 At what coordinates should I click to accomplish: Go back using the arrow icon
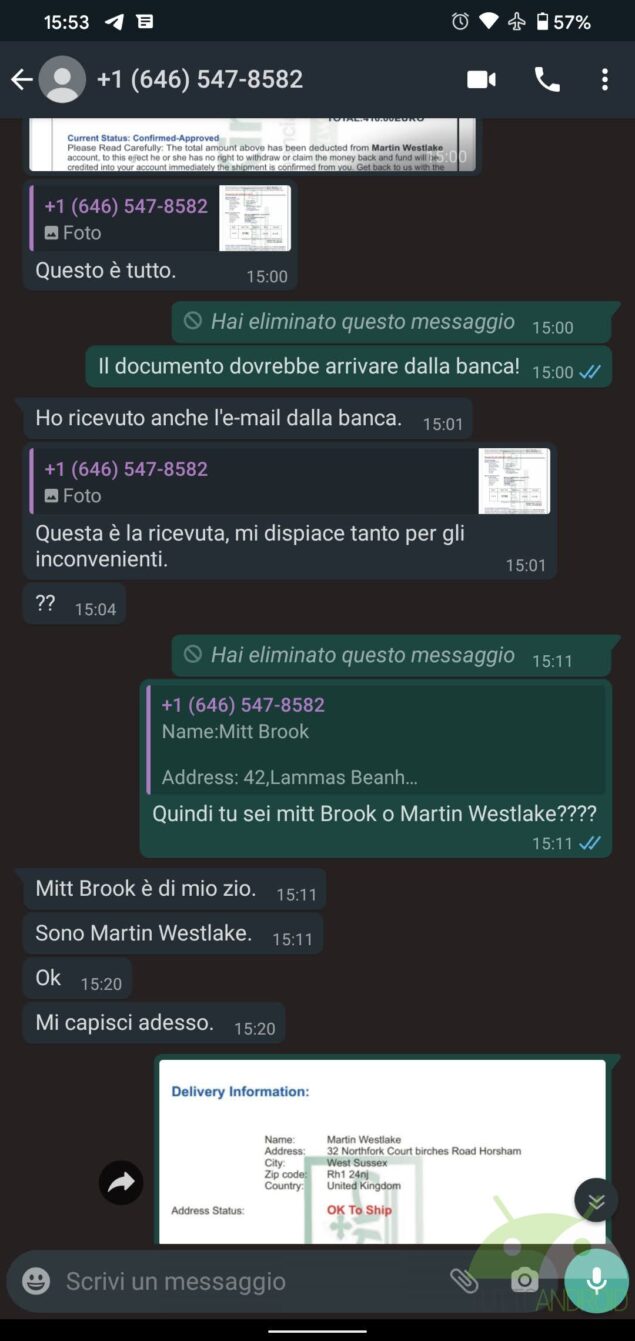pyautogui.click(x=21, y=80)
